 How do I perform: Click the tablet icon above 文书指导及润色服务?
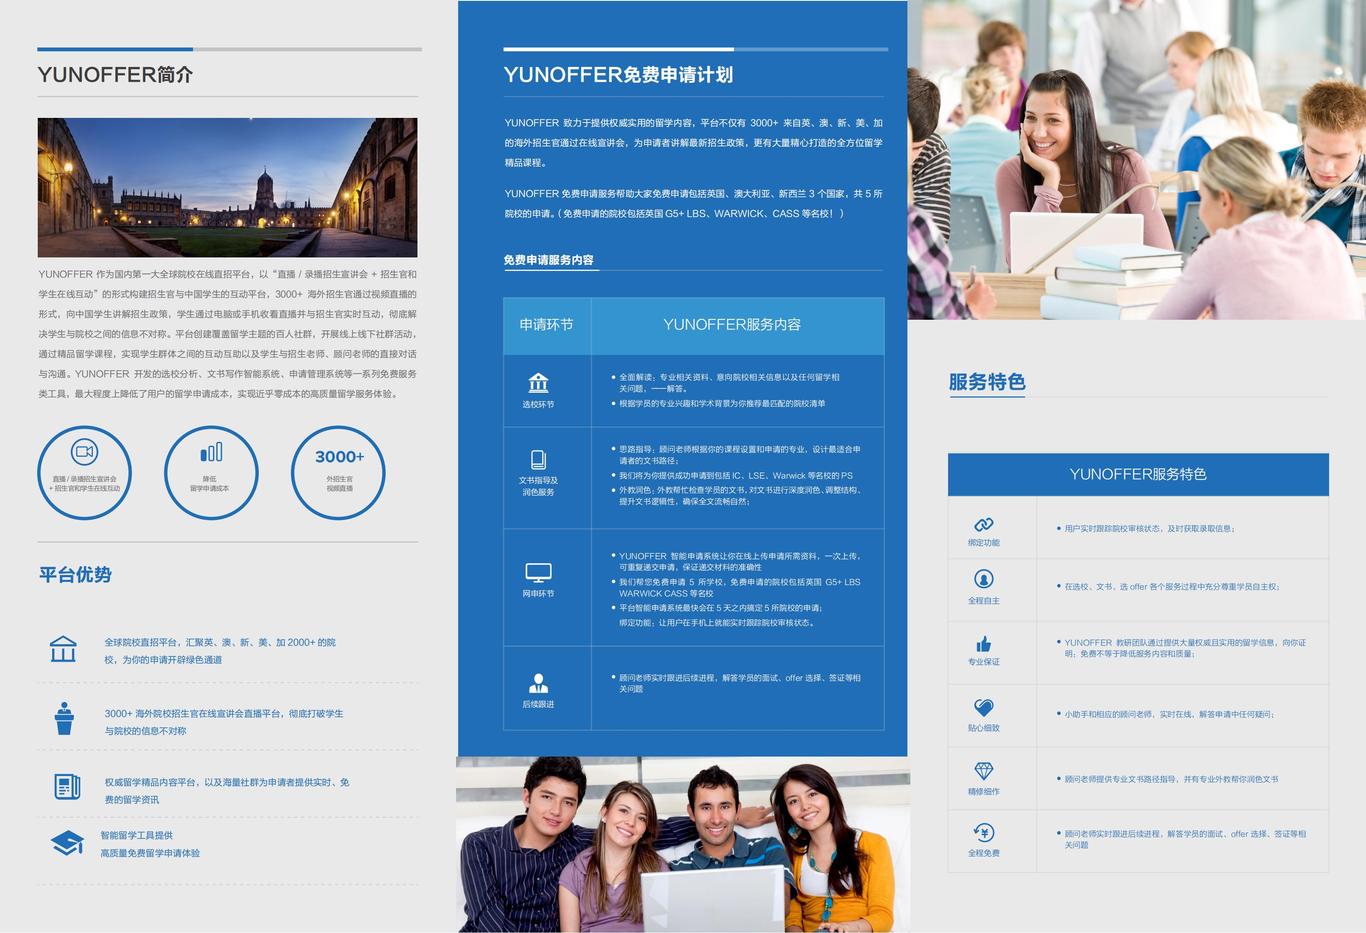(538, 460)
